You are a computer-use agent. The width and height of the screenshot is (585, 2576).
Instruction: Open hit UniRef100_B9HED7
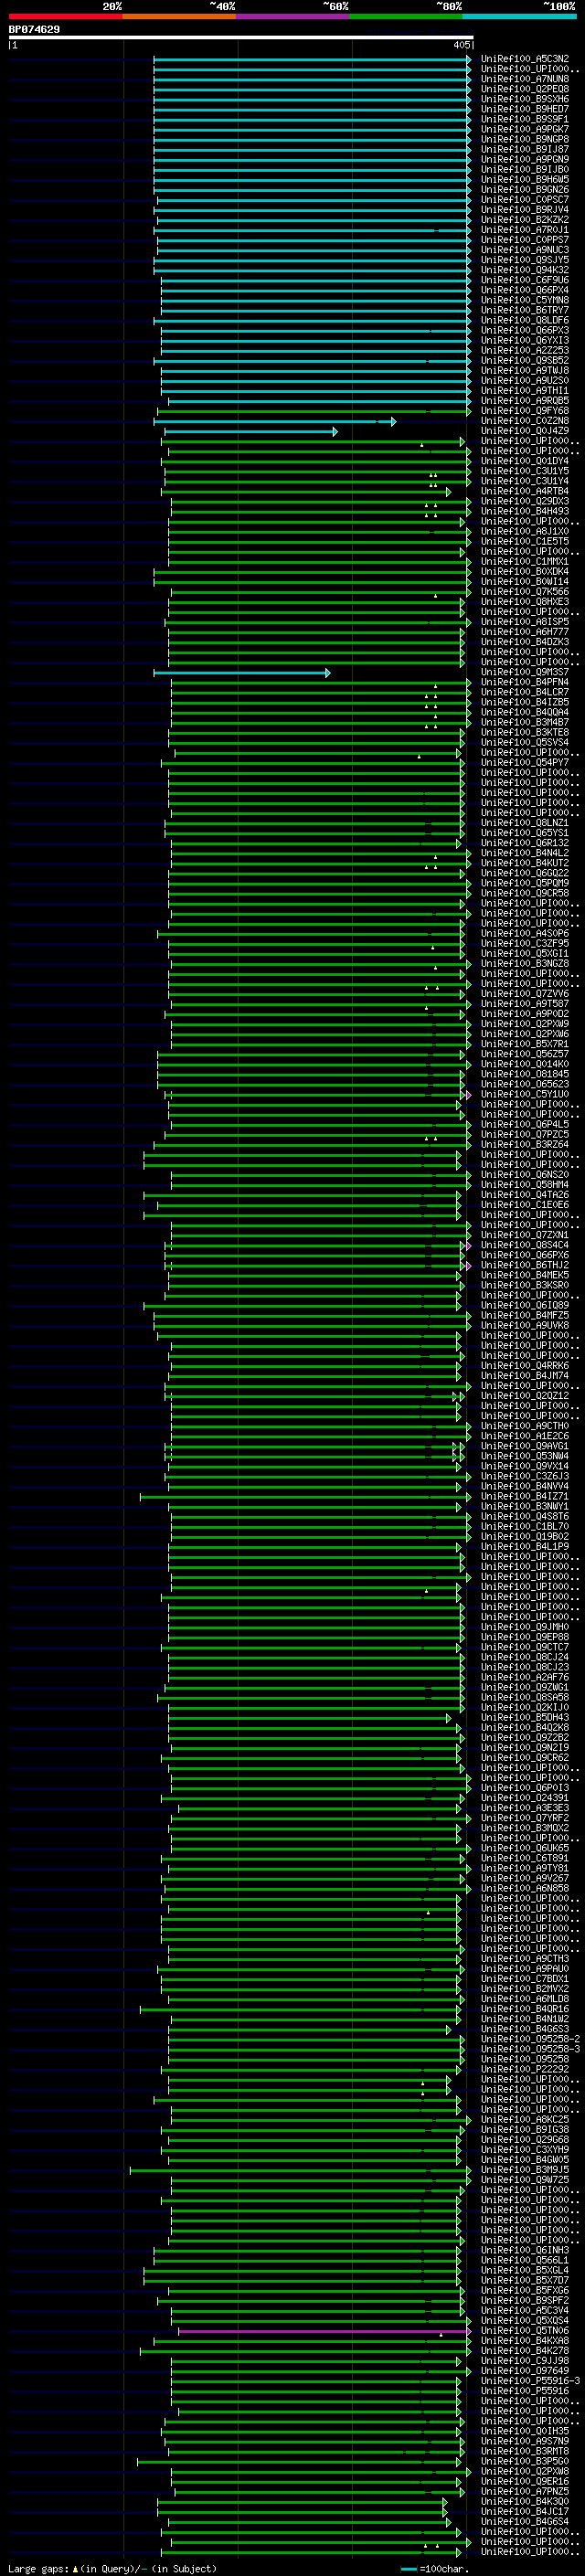[x=525, y=109]
